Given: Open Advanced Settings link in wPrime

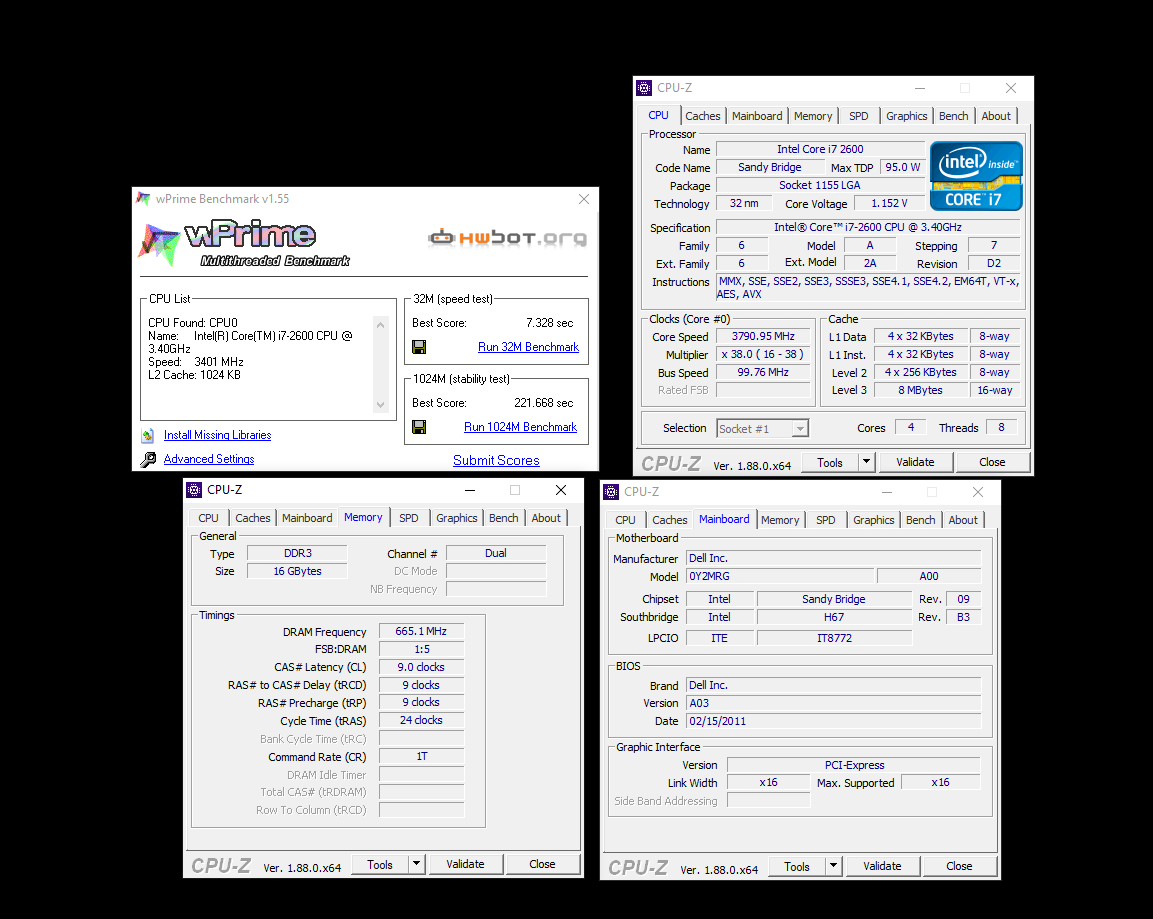Looking at the screenshot, I should (x=209, y=459).
